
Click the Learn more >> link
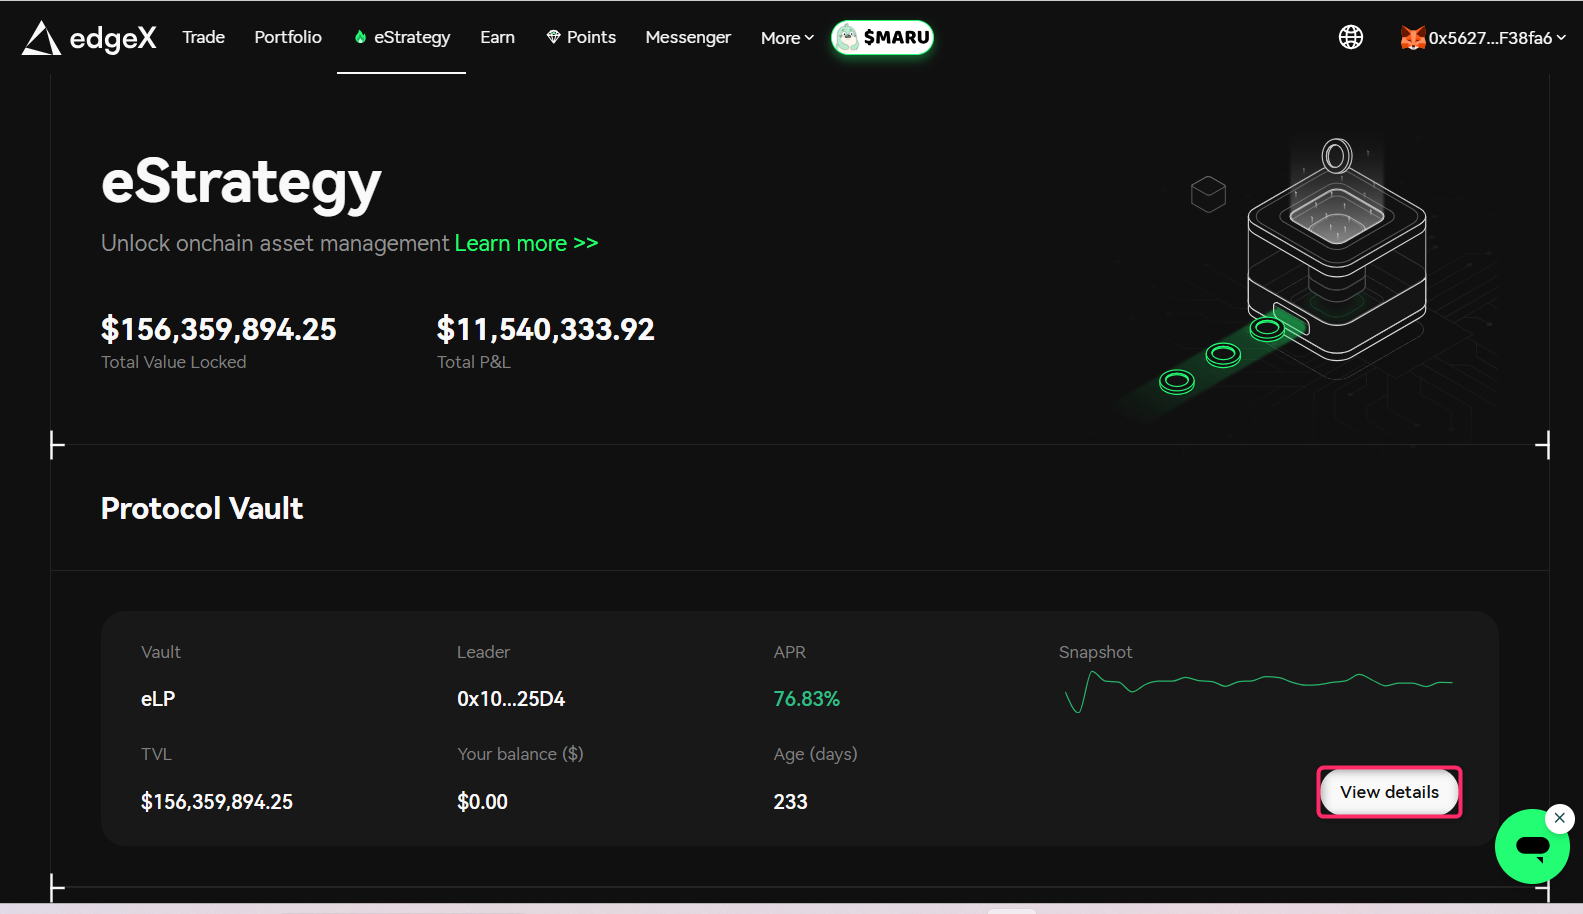[526, 243]
